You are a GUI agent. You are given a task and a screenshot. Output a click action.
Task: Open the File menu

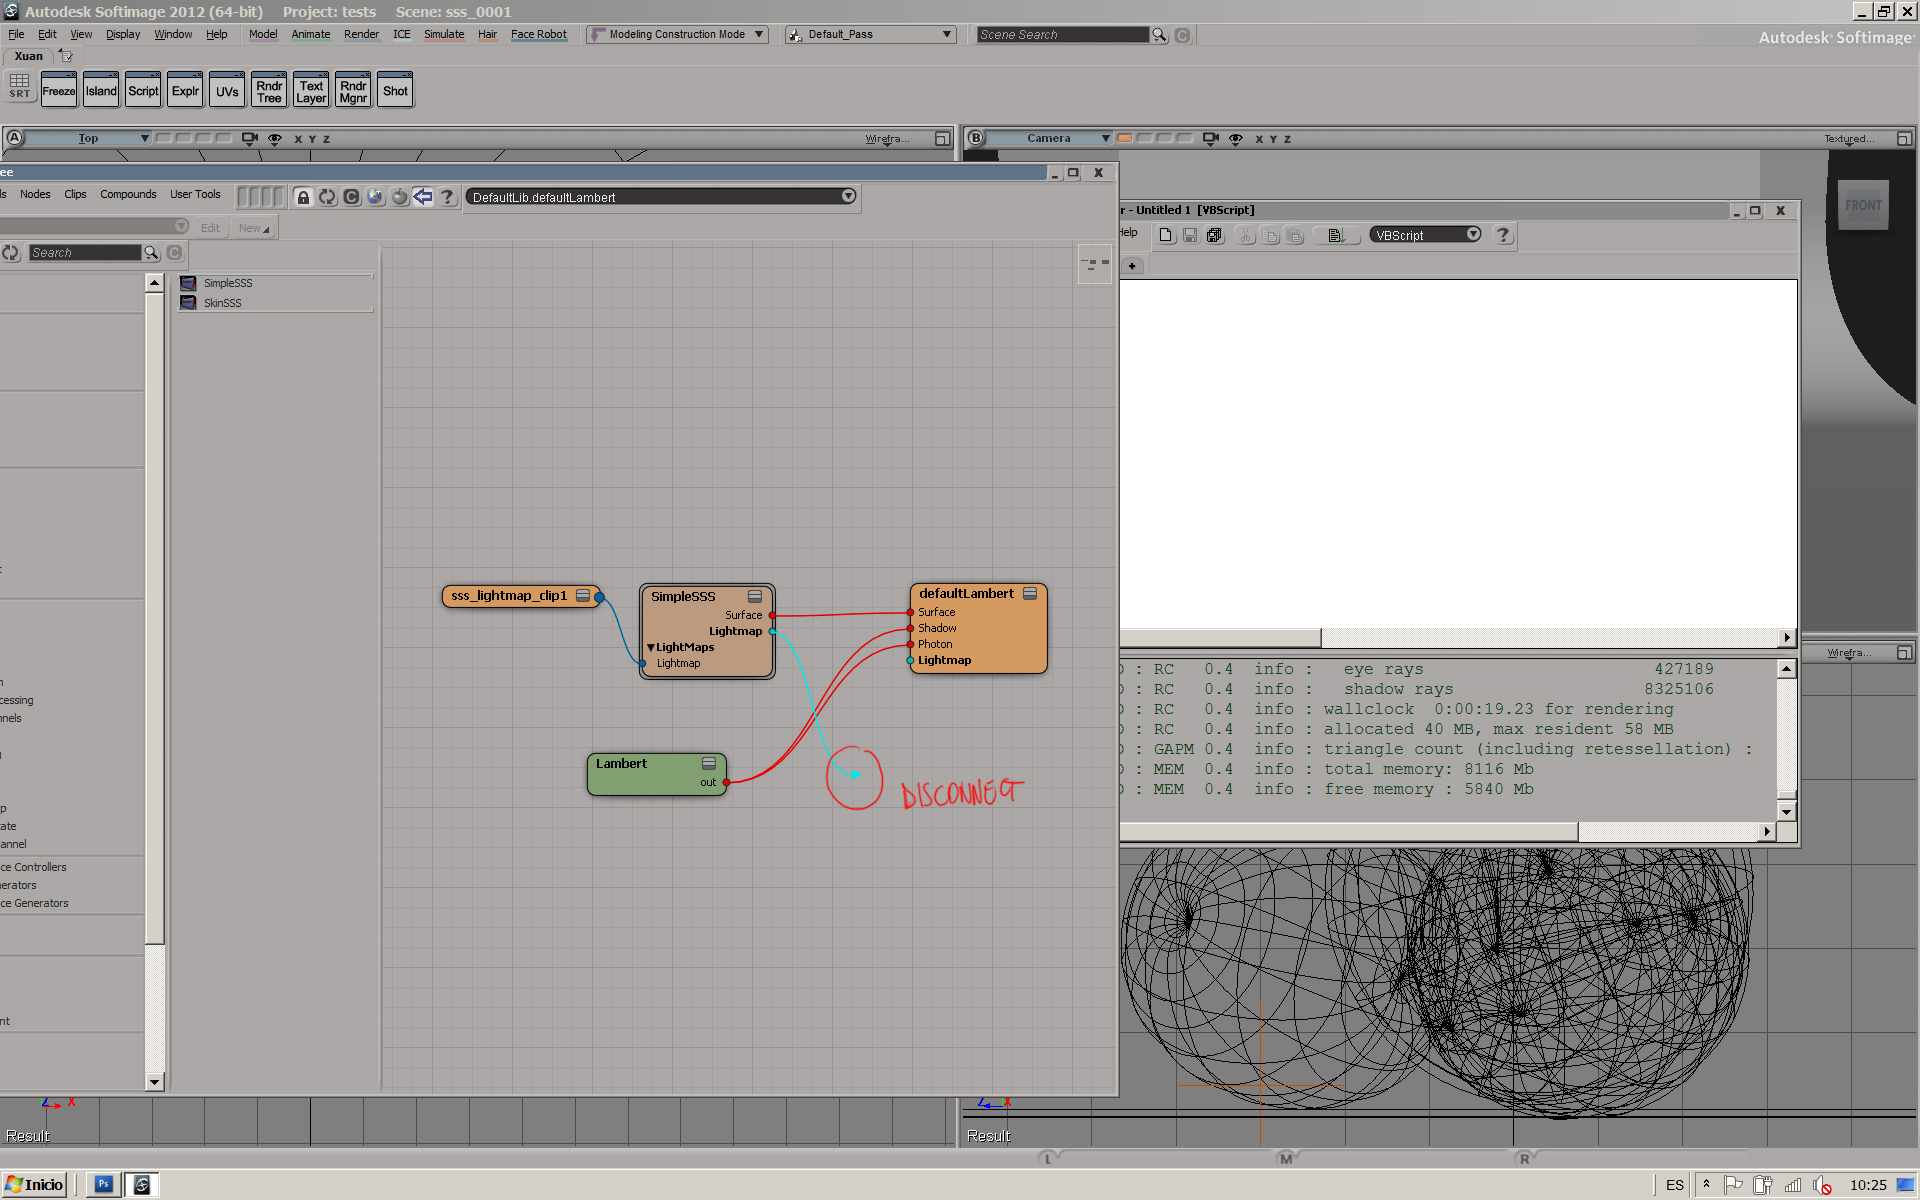(x=16, y=34)
